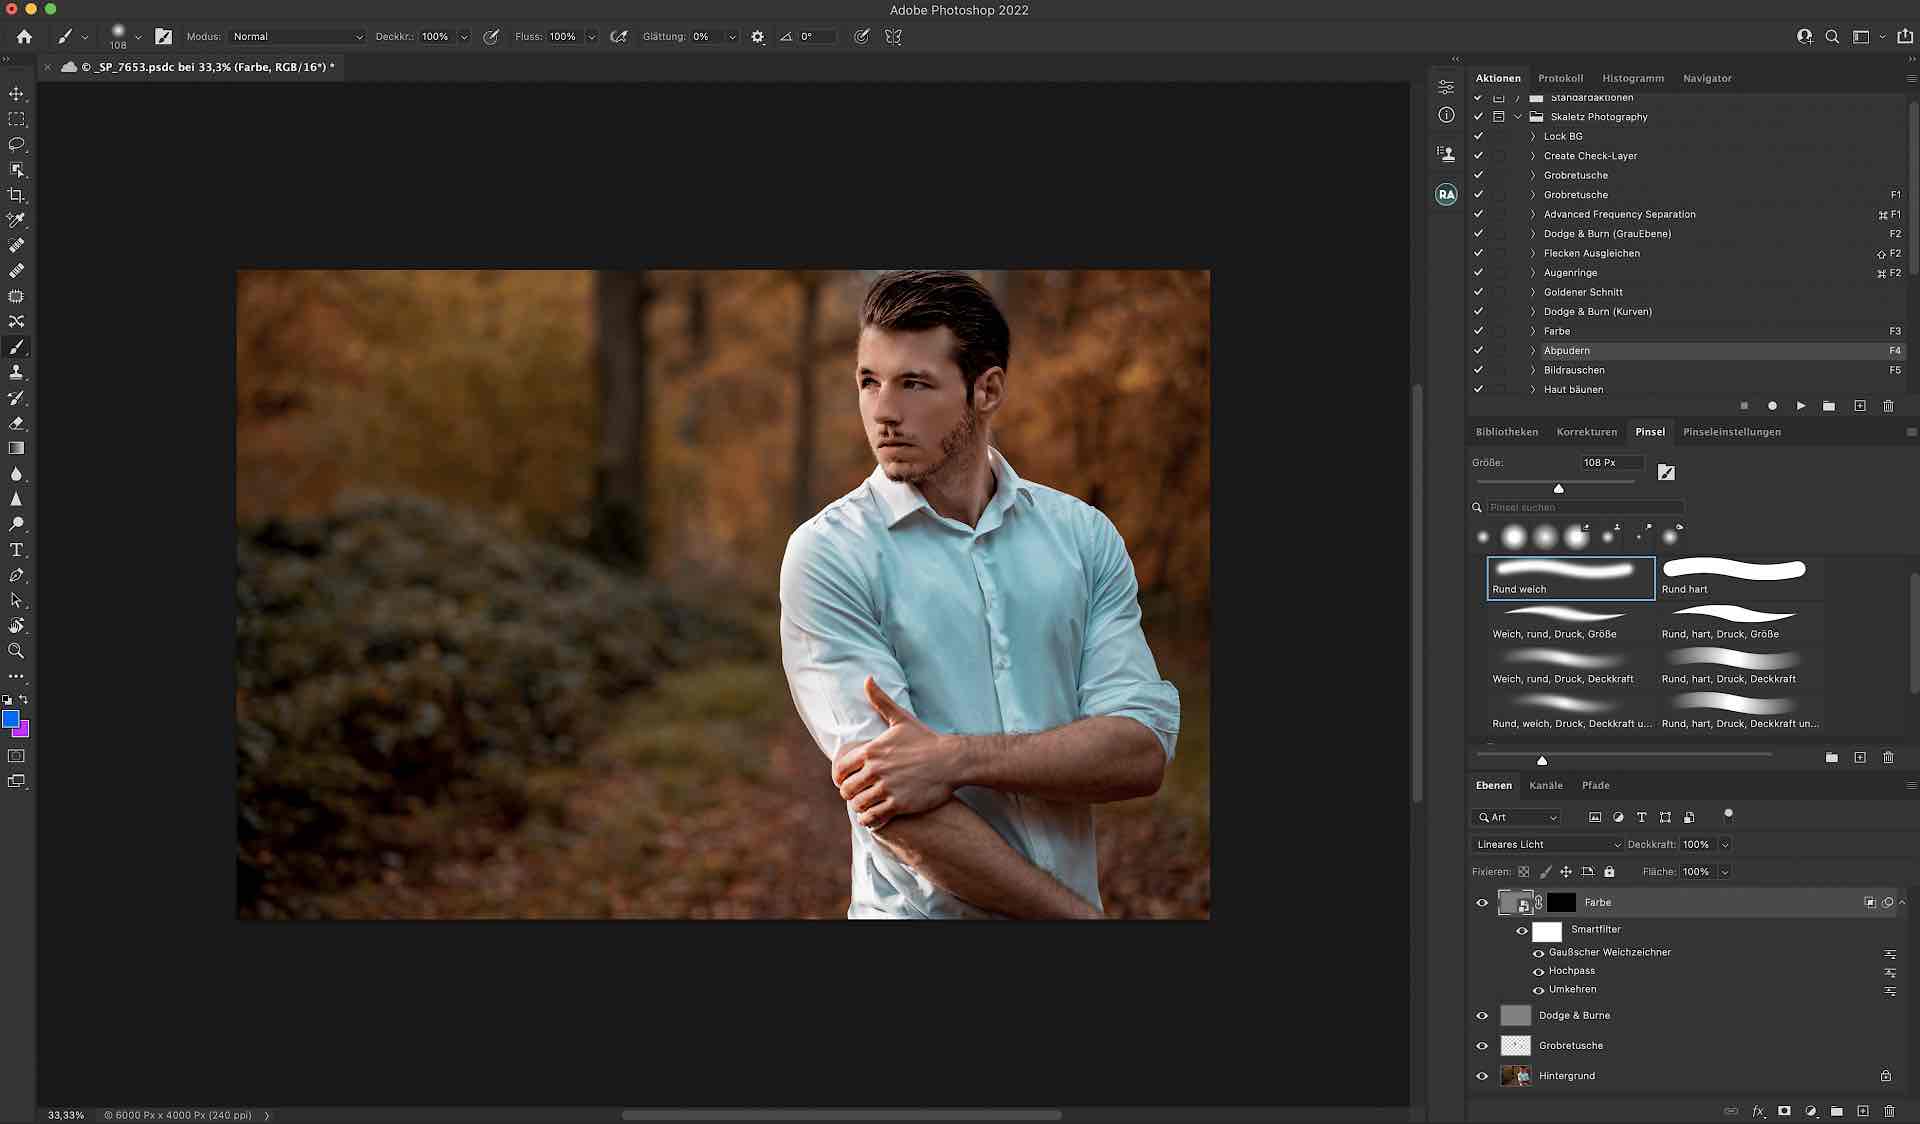Open layer style fx menu
Image resolution: width=1920 pixels, height=1124 pixels.
coord(1758,1111)
